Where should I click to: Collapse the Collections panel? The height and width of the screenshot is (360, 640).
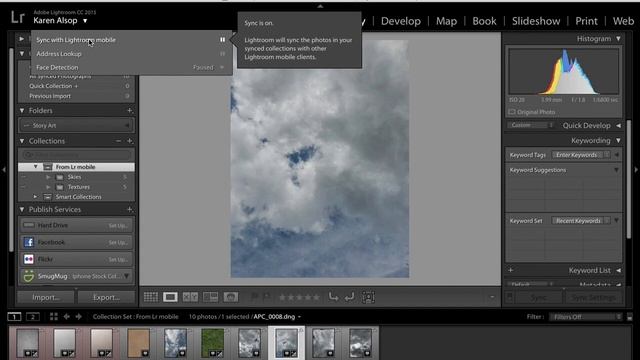tap(22, 141)
